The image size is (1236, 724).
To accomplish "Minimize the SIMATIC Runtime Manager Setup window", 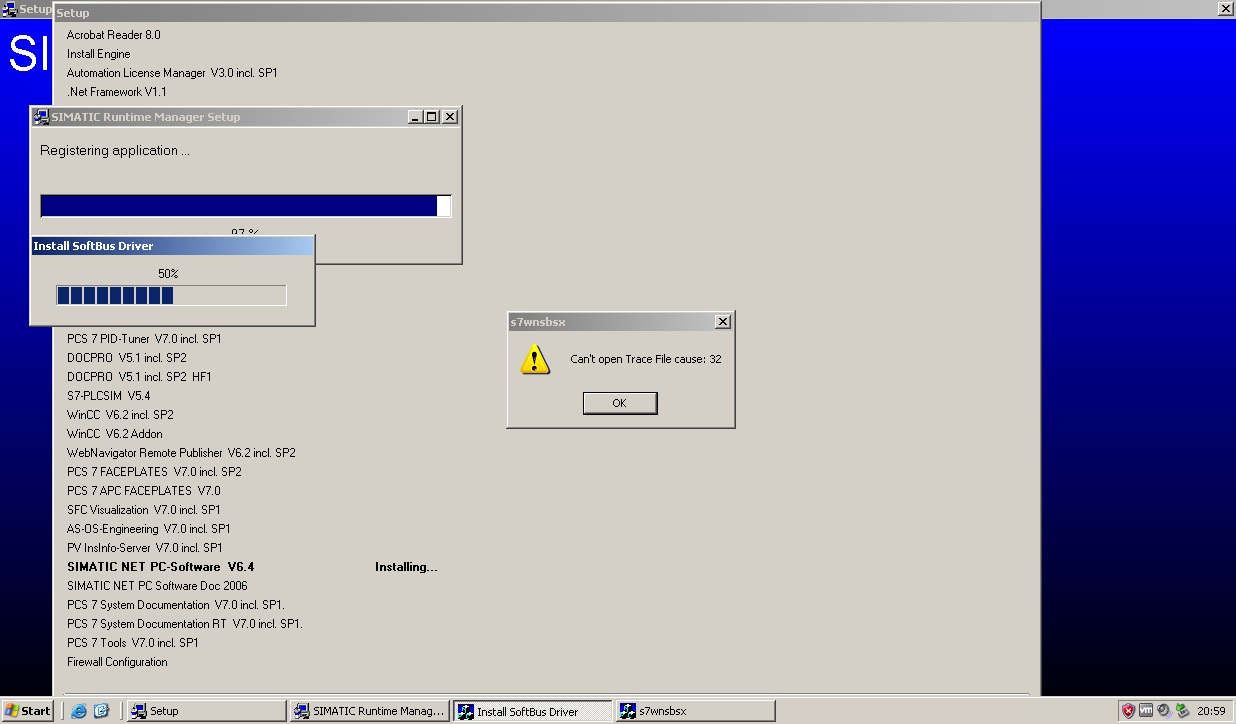I will (415, 117).
